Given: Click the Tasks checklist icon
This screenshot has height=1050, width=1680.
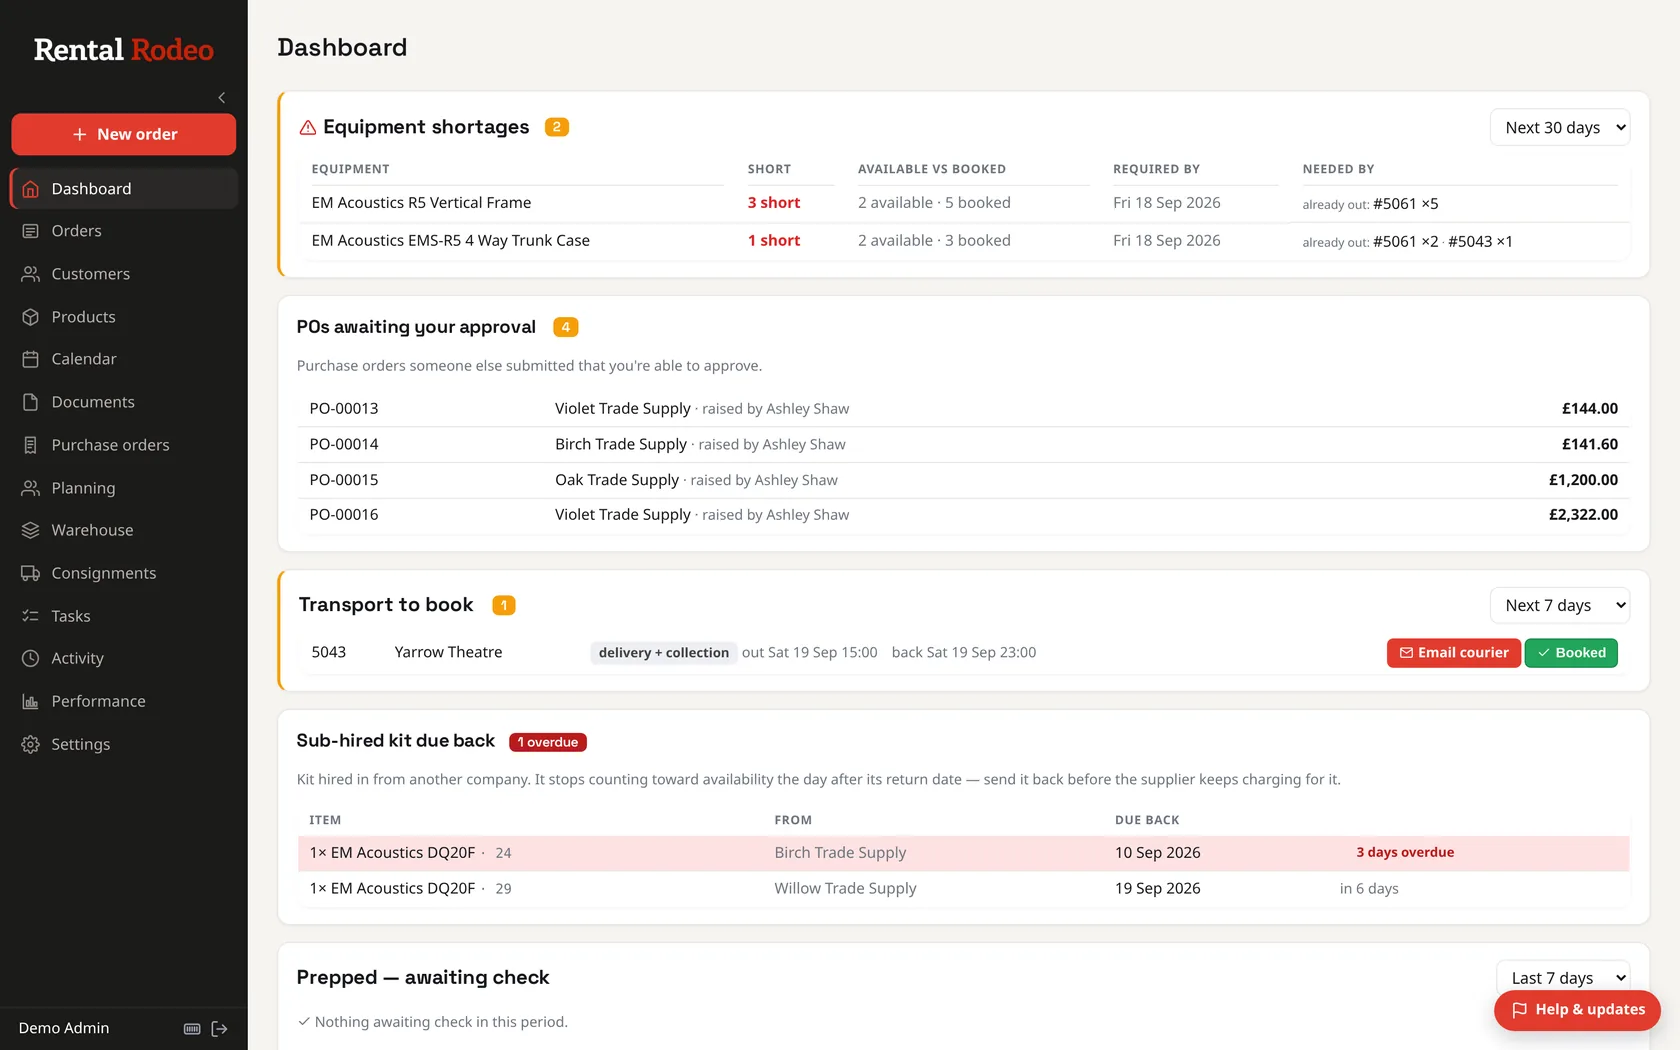Looking at the screenshot, I should point(31,616).
